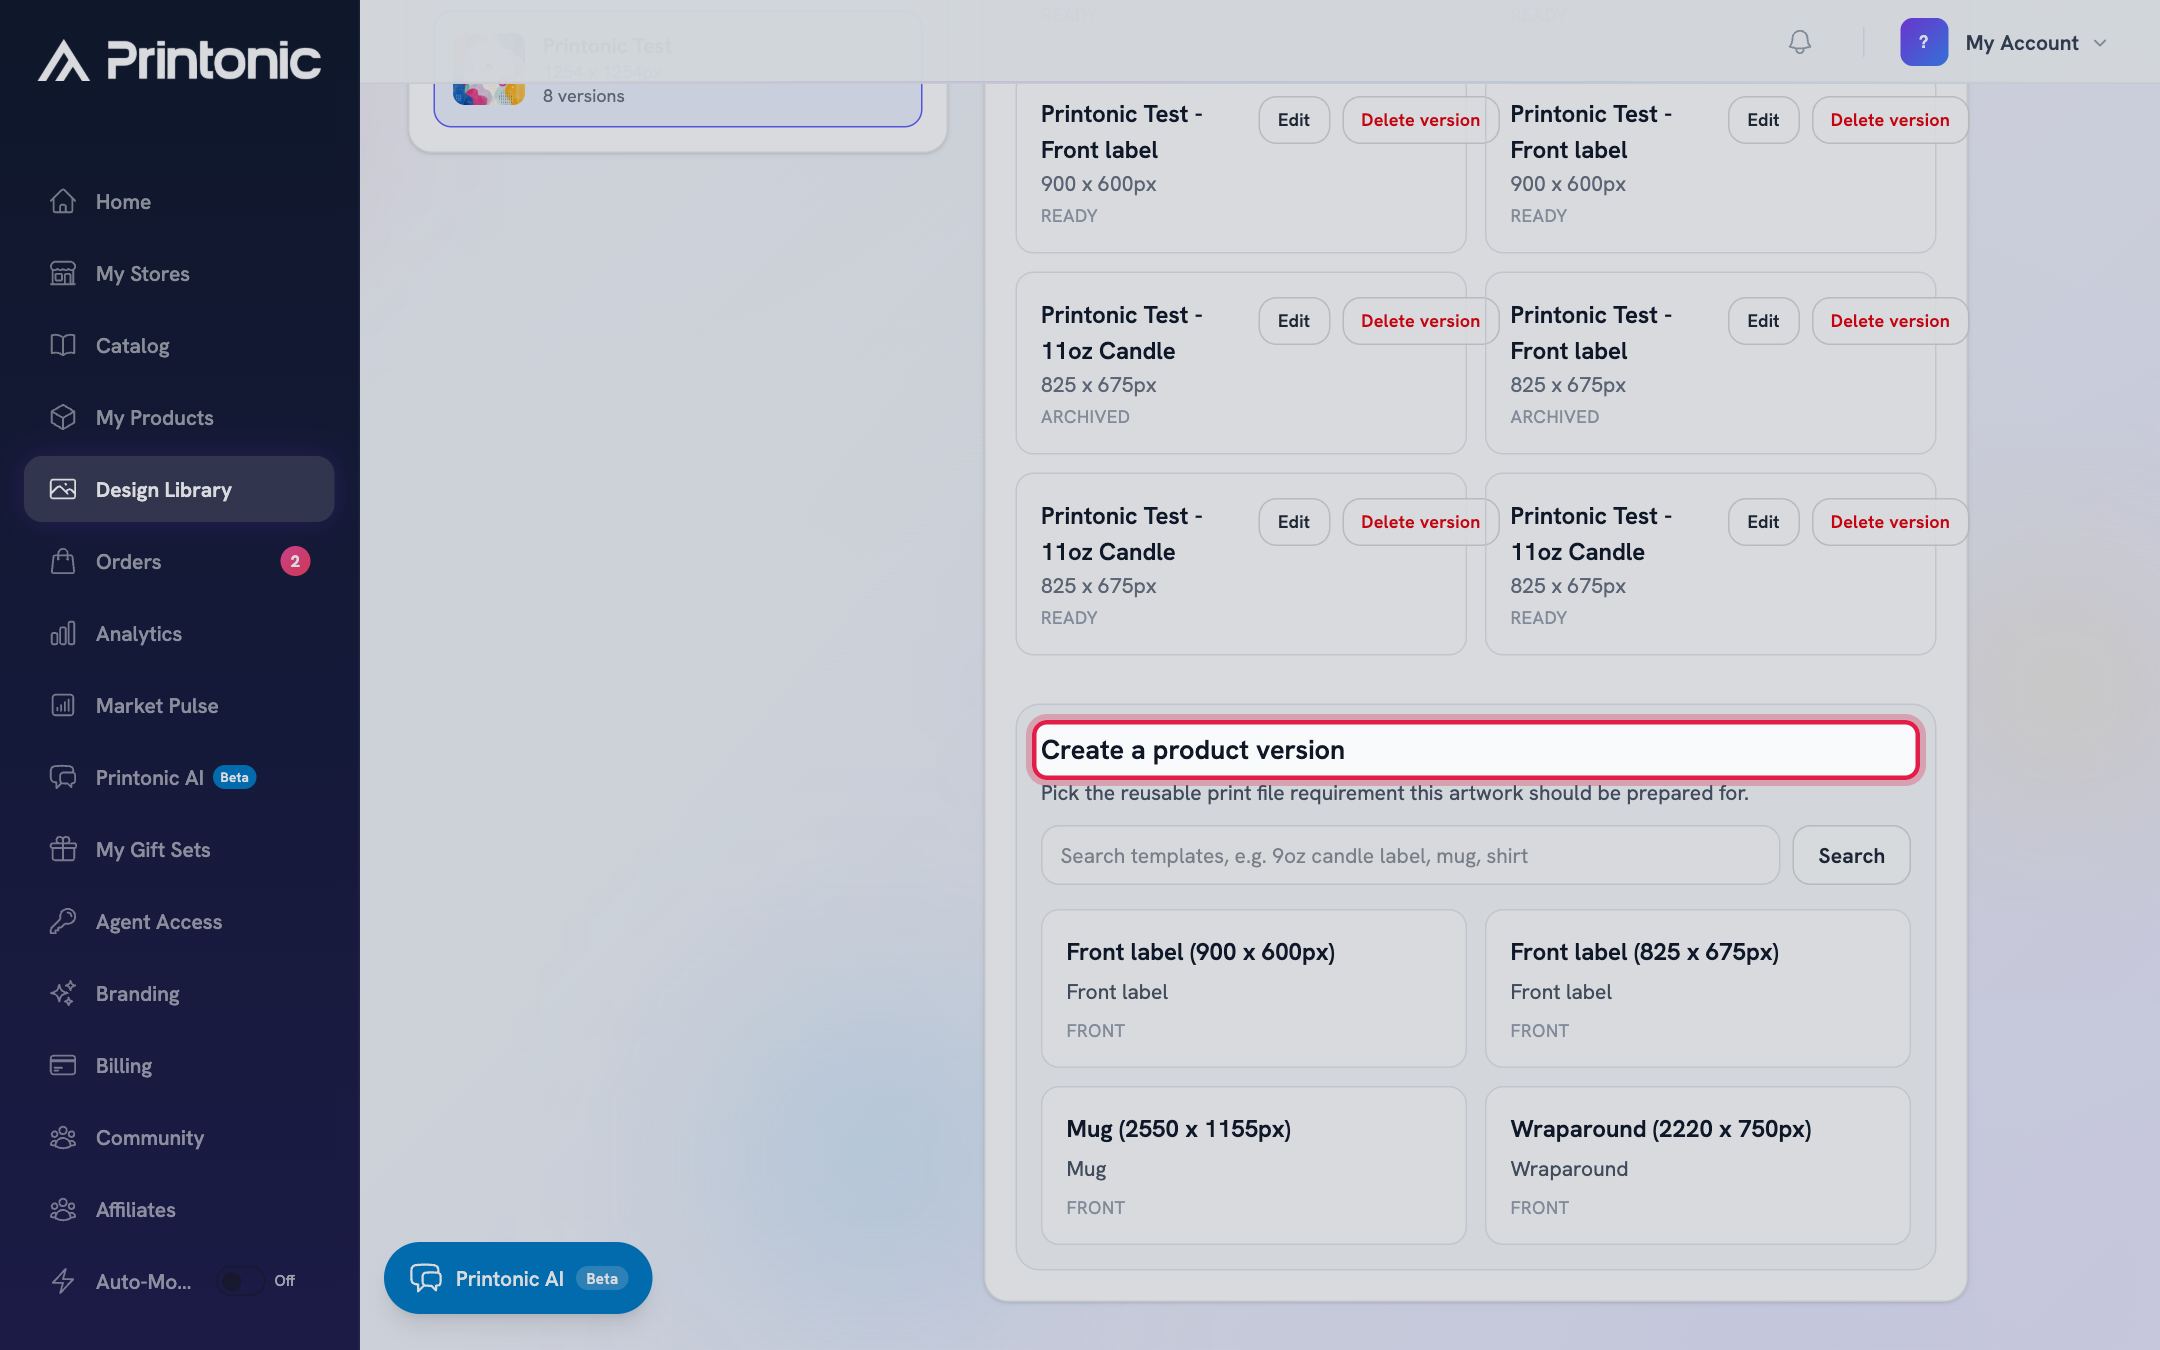2160x1350 pixels.
Task: Open Catalog section
Action: coord(179,345)
